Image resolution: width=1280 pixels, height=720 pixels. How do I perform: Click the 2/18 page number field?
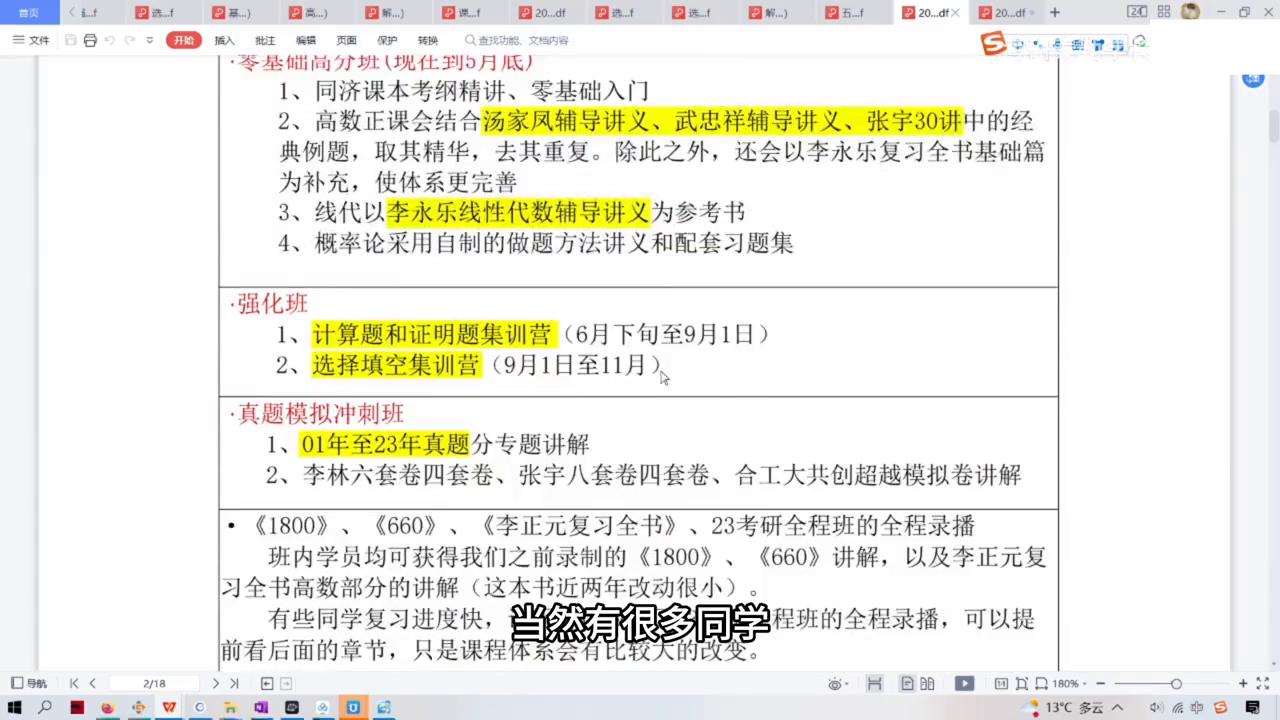pos(155,683)
